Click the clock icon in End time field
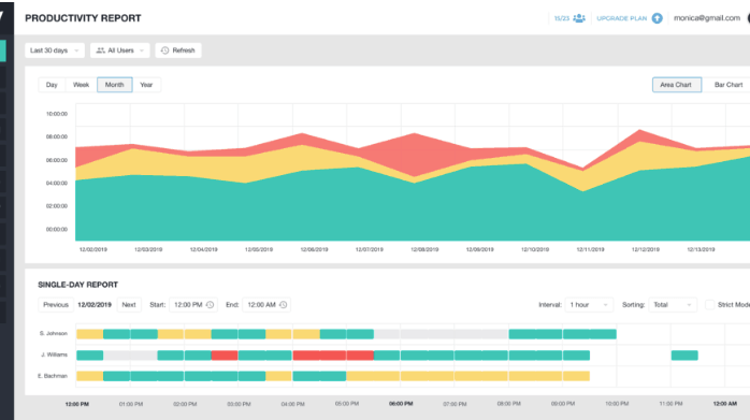The height and width of the screenshot is (420, 750). [x=284, y=304]
